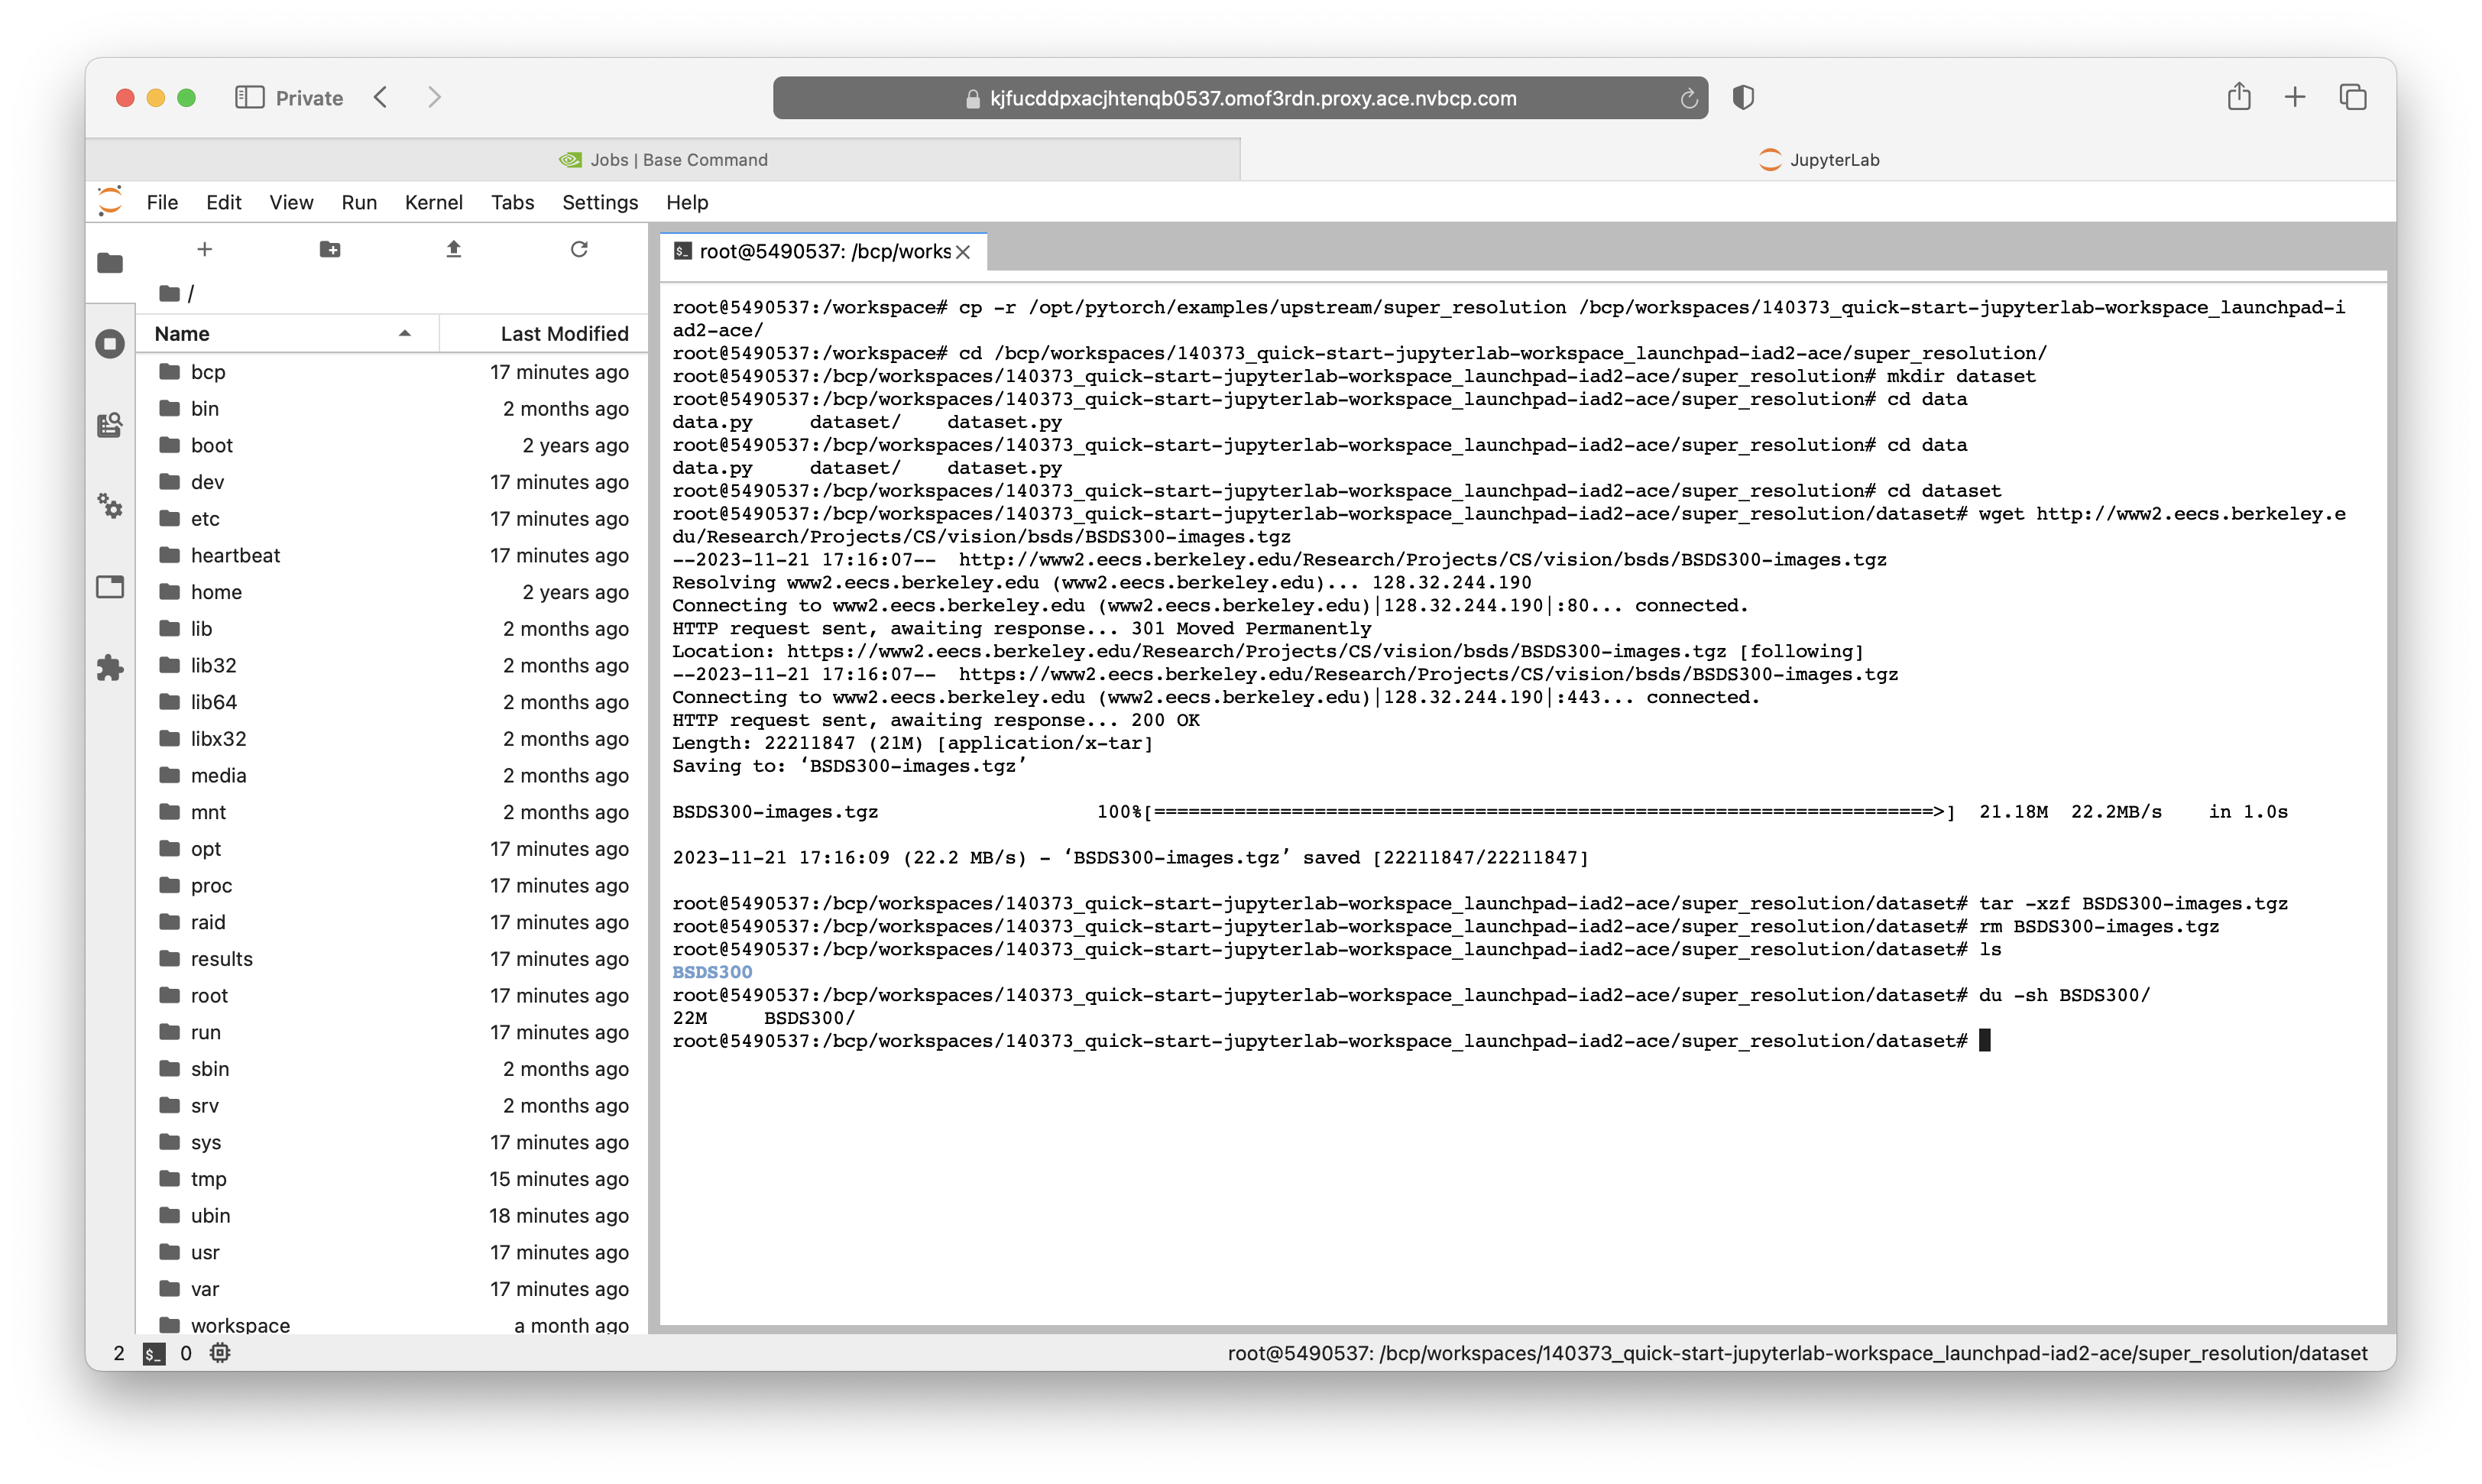Click the New Launcher plus button
The height and width of the screenshot is (1484, 2482).
click(x=205, y=249)
